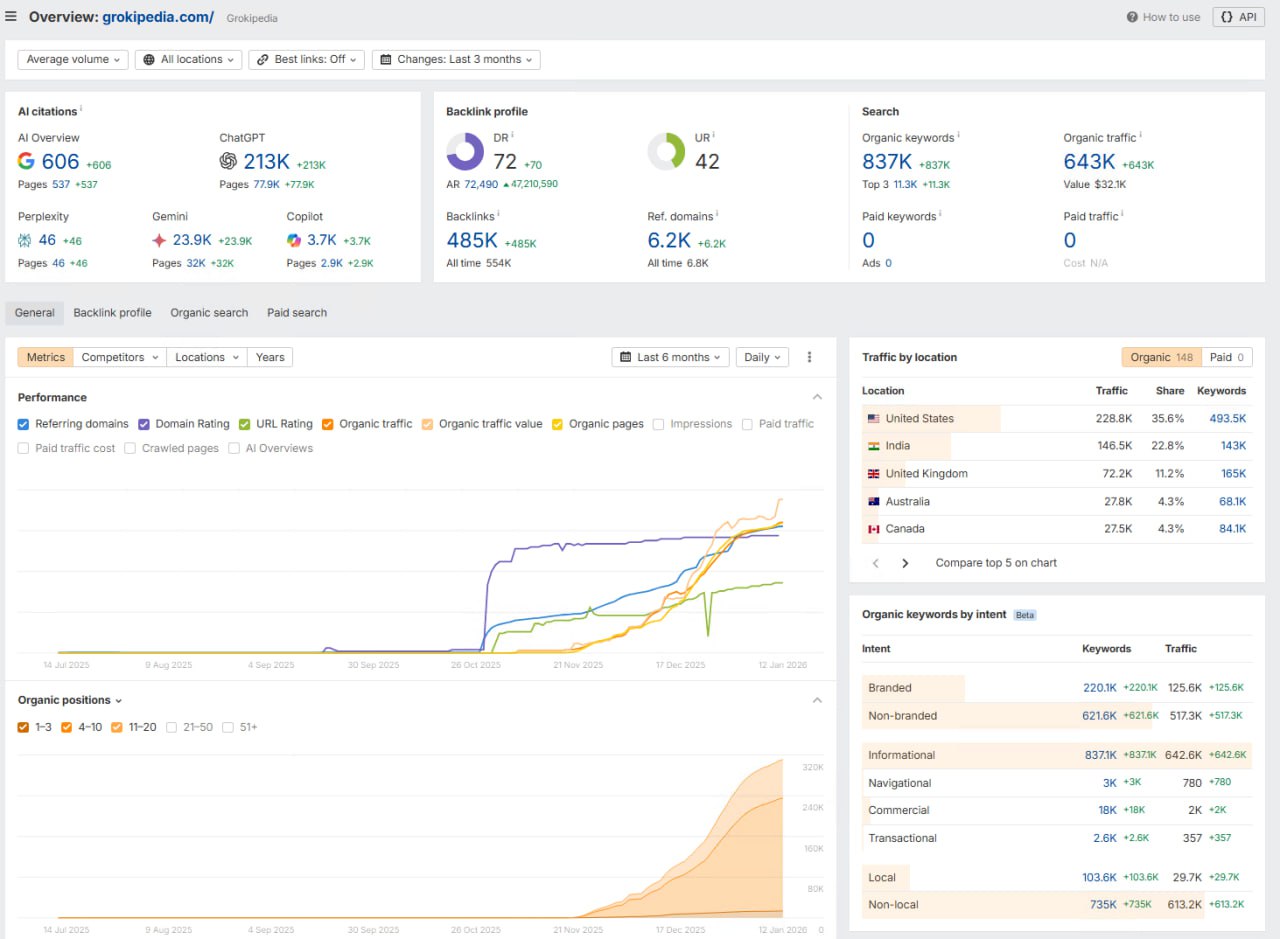Select the Organic search tab
Viewport: 1280px width, 939px height.
click(x=209, y=313)
